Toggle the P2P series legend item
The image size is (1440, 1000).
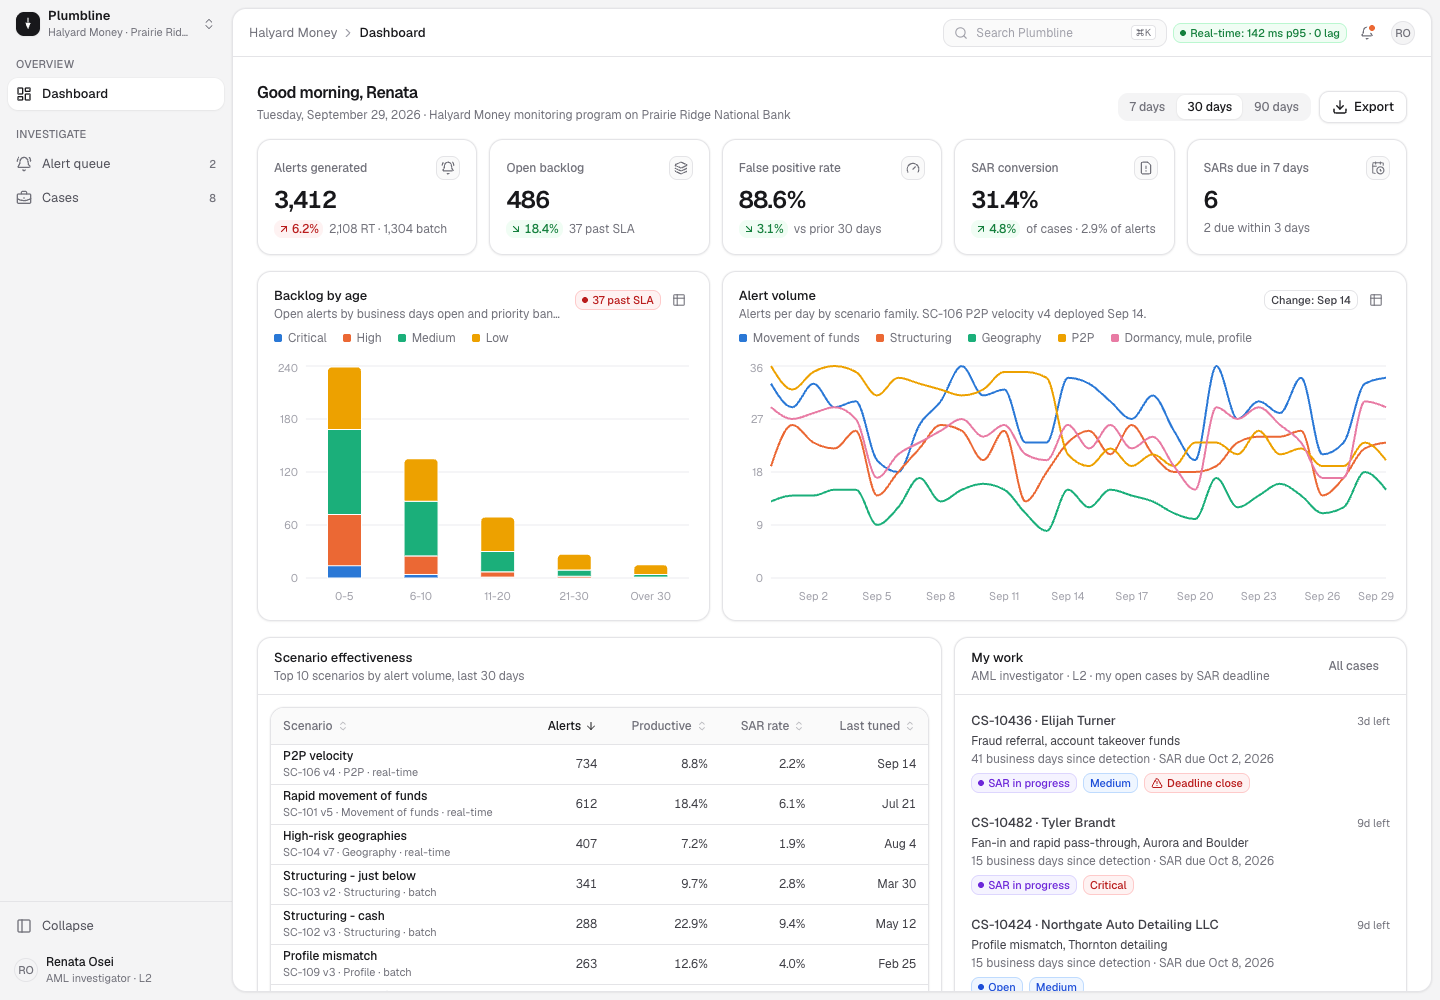tap(1076, 338)
